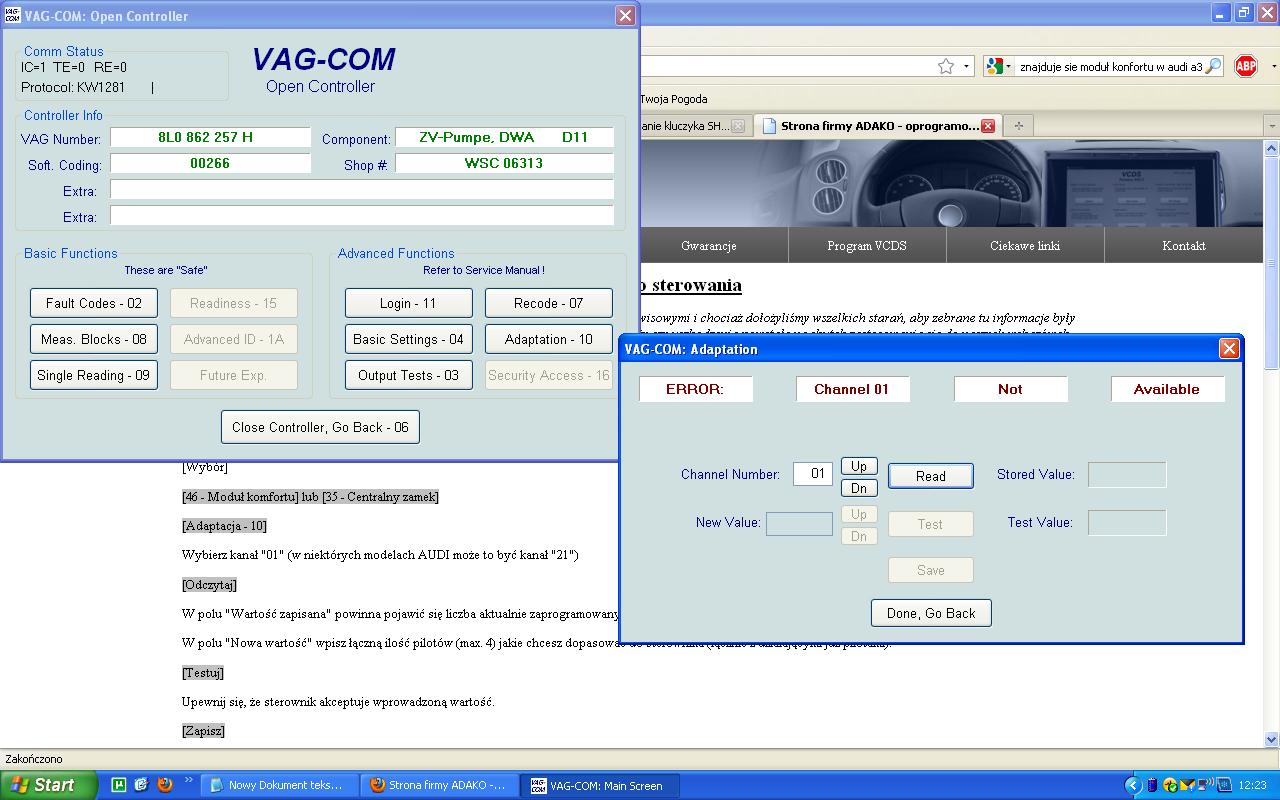Open a new browser tab
Image resolution: width=1280 pixels, height=800 pixels.
tap(1018, 126)
